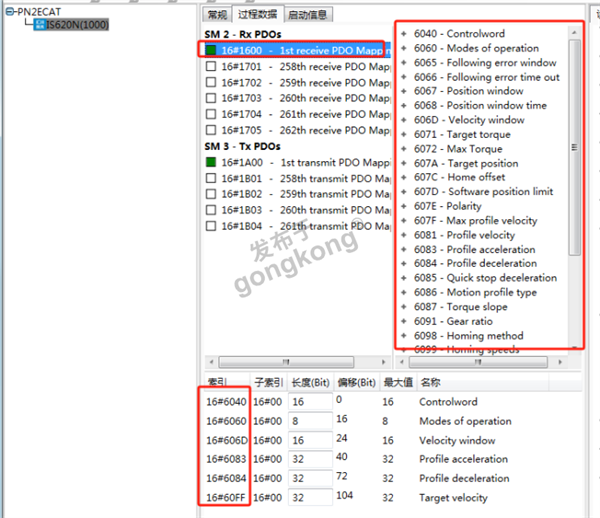This screenshot has width=600, height=518.
Task: Click the Target velocity name cell
Action: click(x=453, y=498)
